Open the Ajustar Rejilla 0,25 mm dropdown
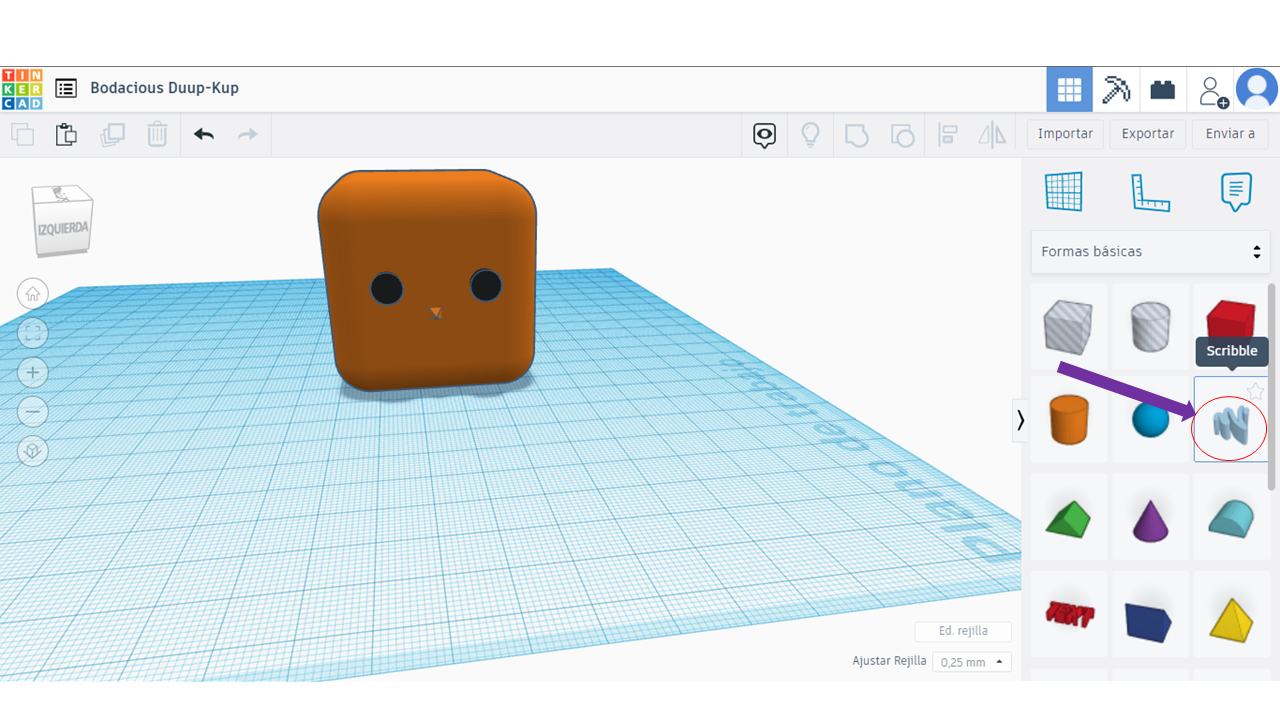Viewport: 1280px width, 720px height. click(x=971, y=662)
